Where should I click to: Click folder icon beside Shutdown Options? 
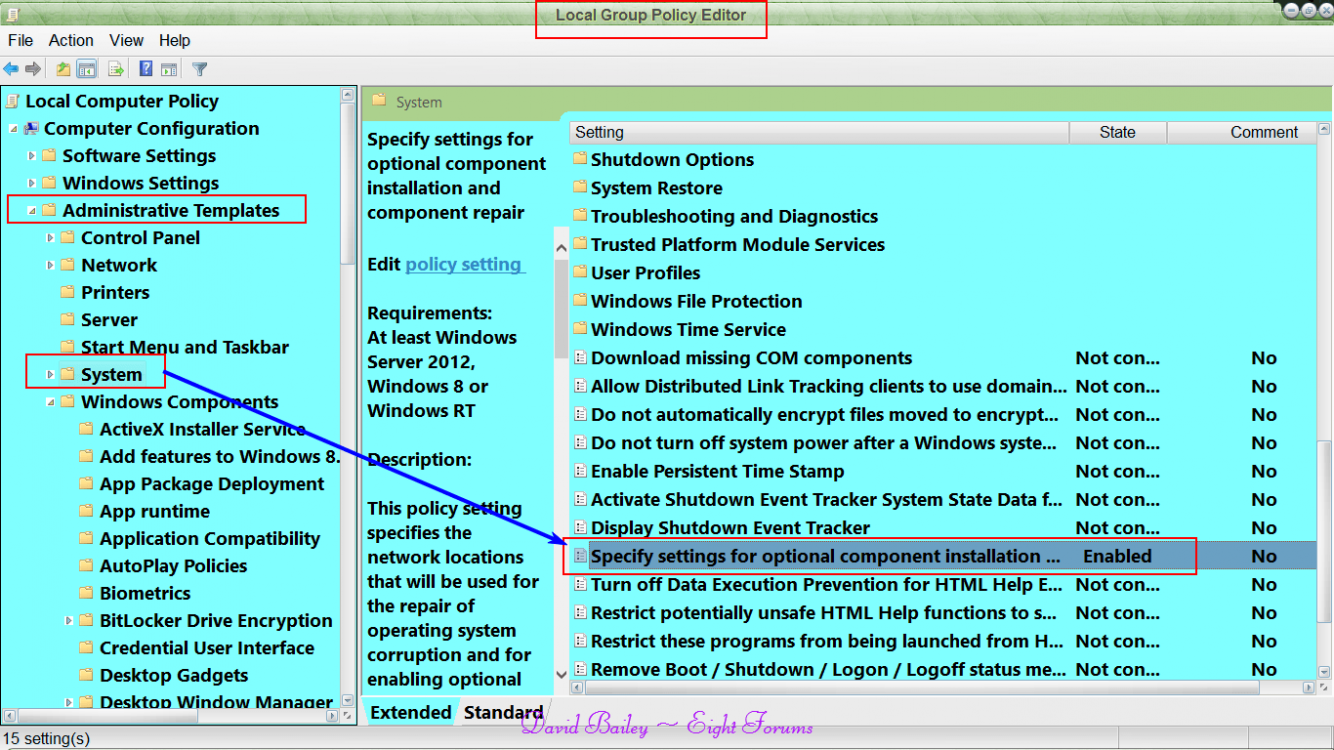[x=580, y=160]
